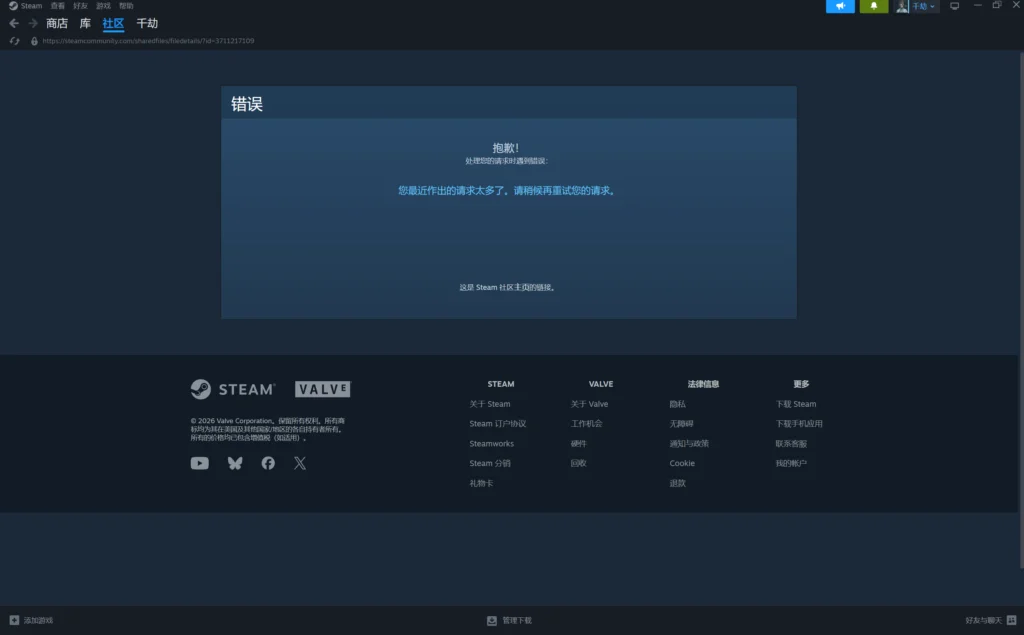The height and width of the screenshot is (635, 1024).
Task: Open the 千劫 profile tab
Action: click(147, 24)
